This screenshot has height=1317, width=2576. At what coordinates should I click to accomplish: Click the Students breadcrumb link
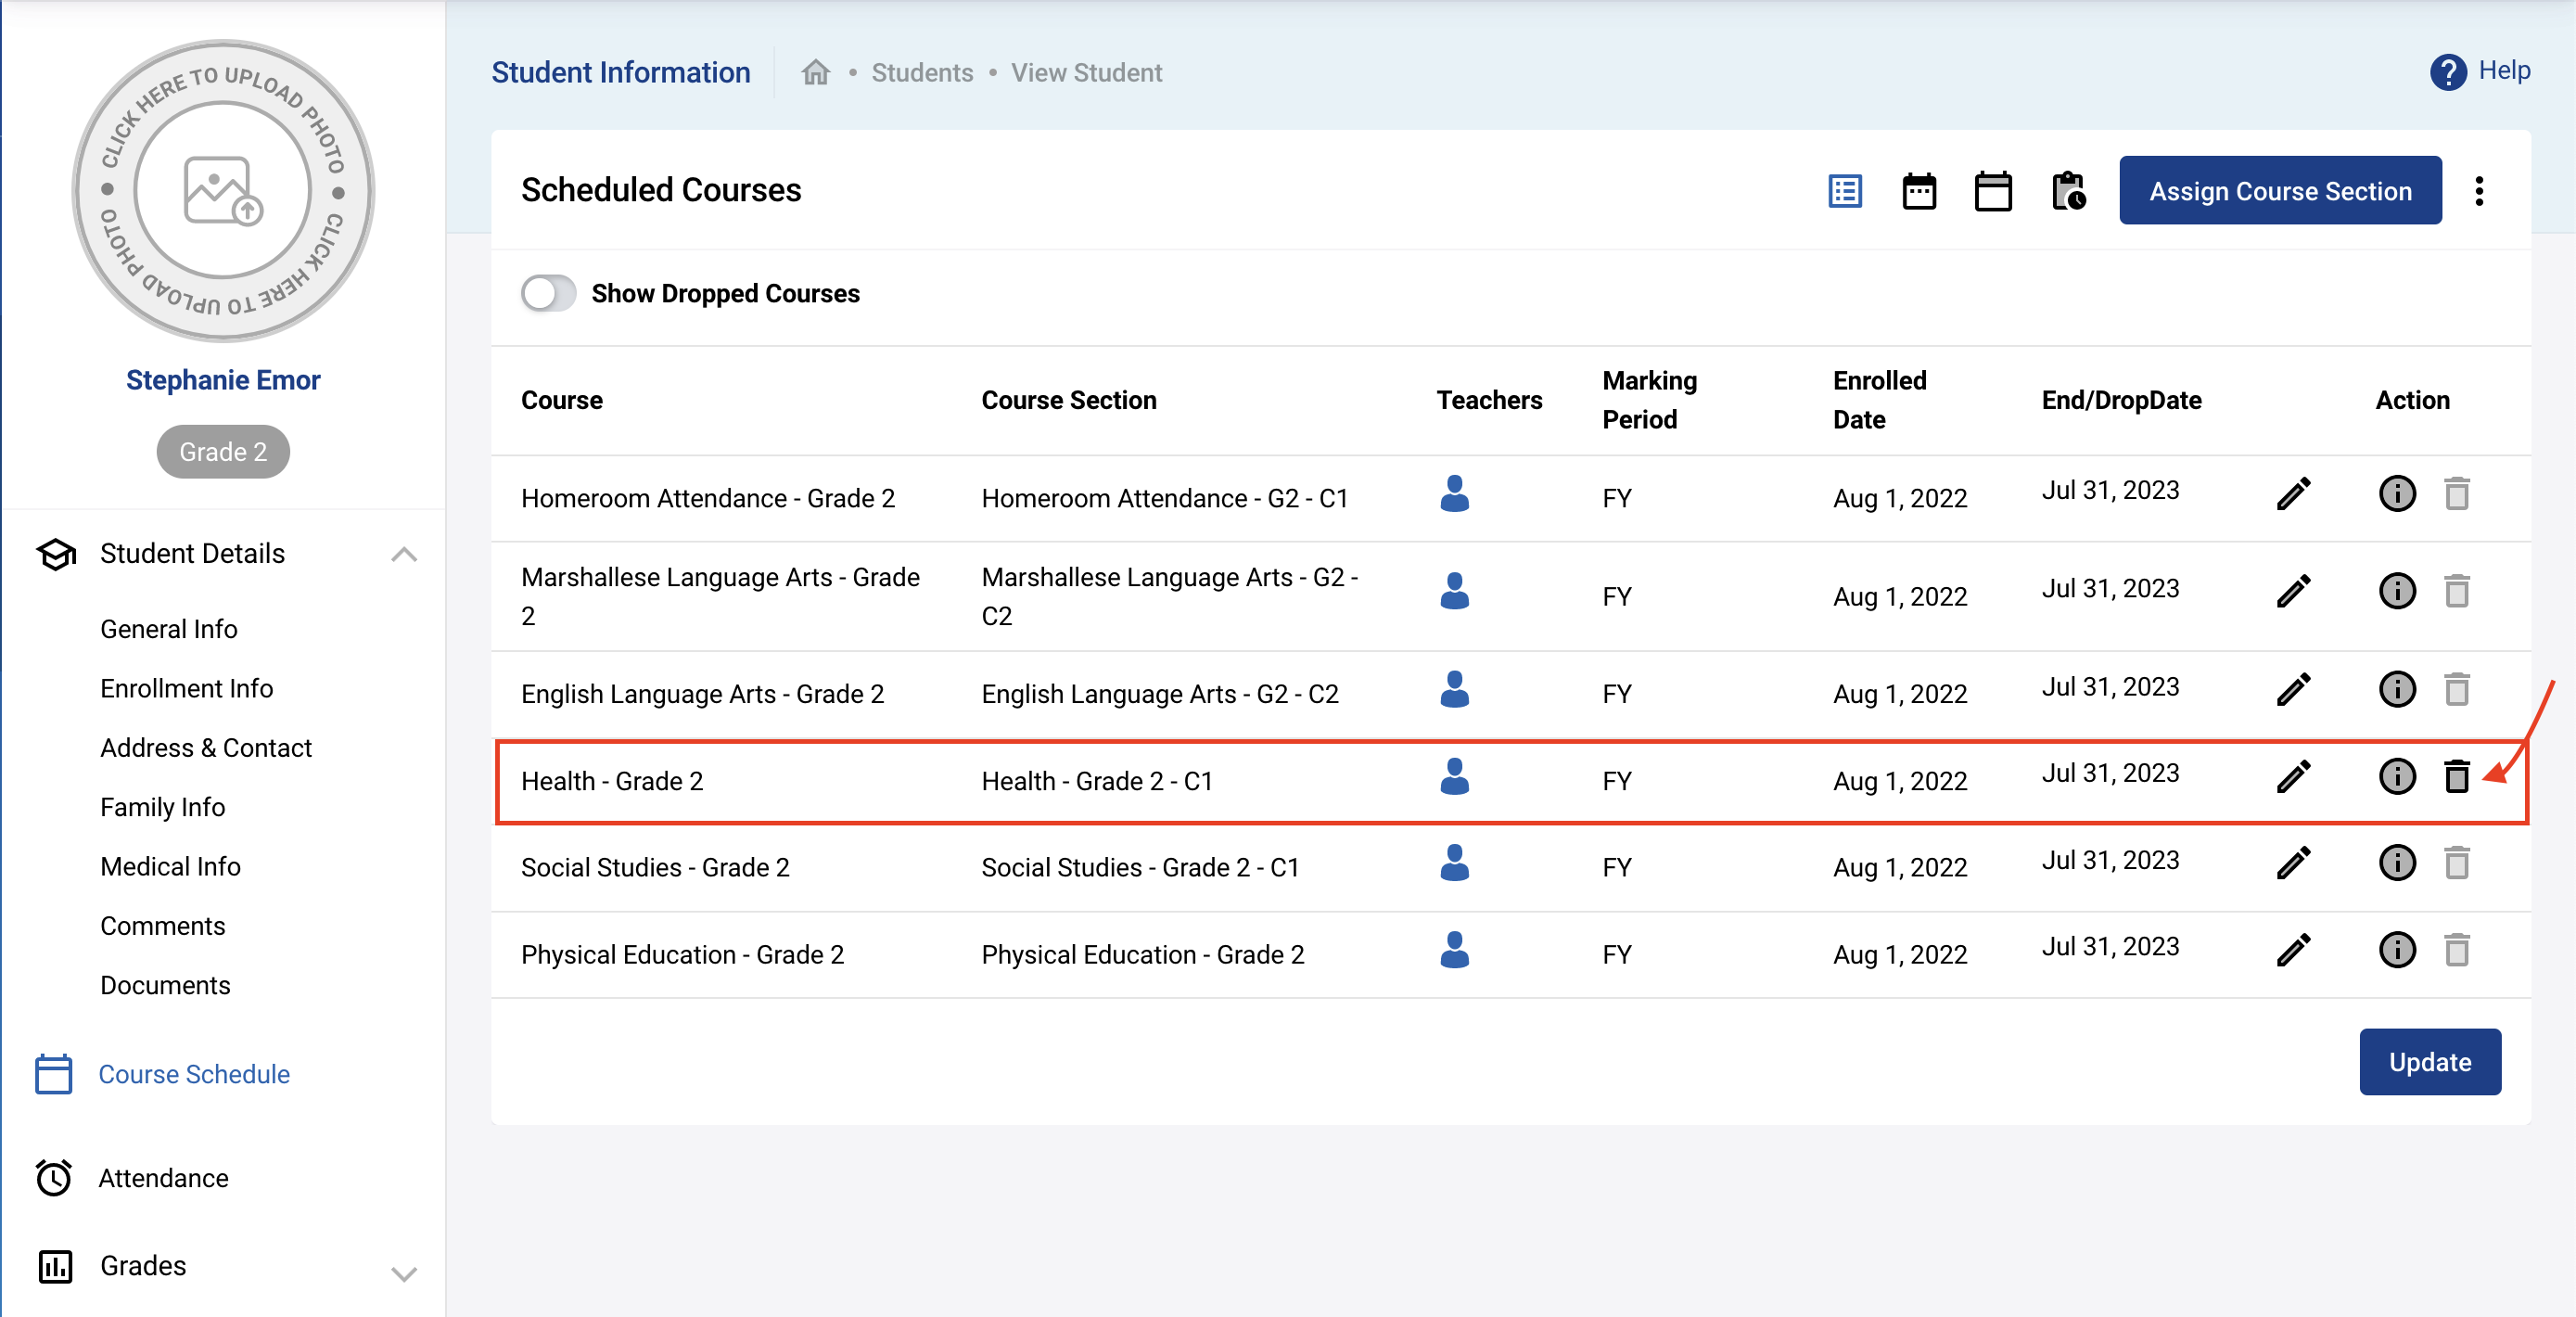coord(921,73)
